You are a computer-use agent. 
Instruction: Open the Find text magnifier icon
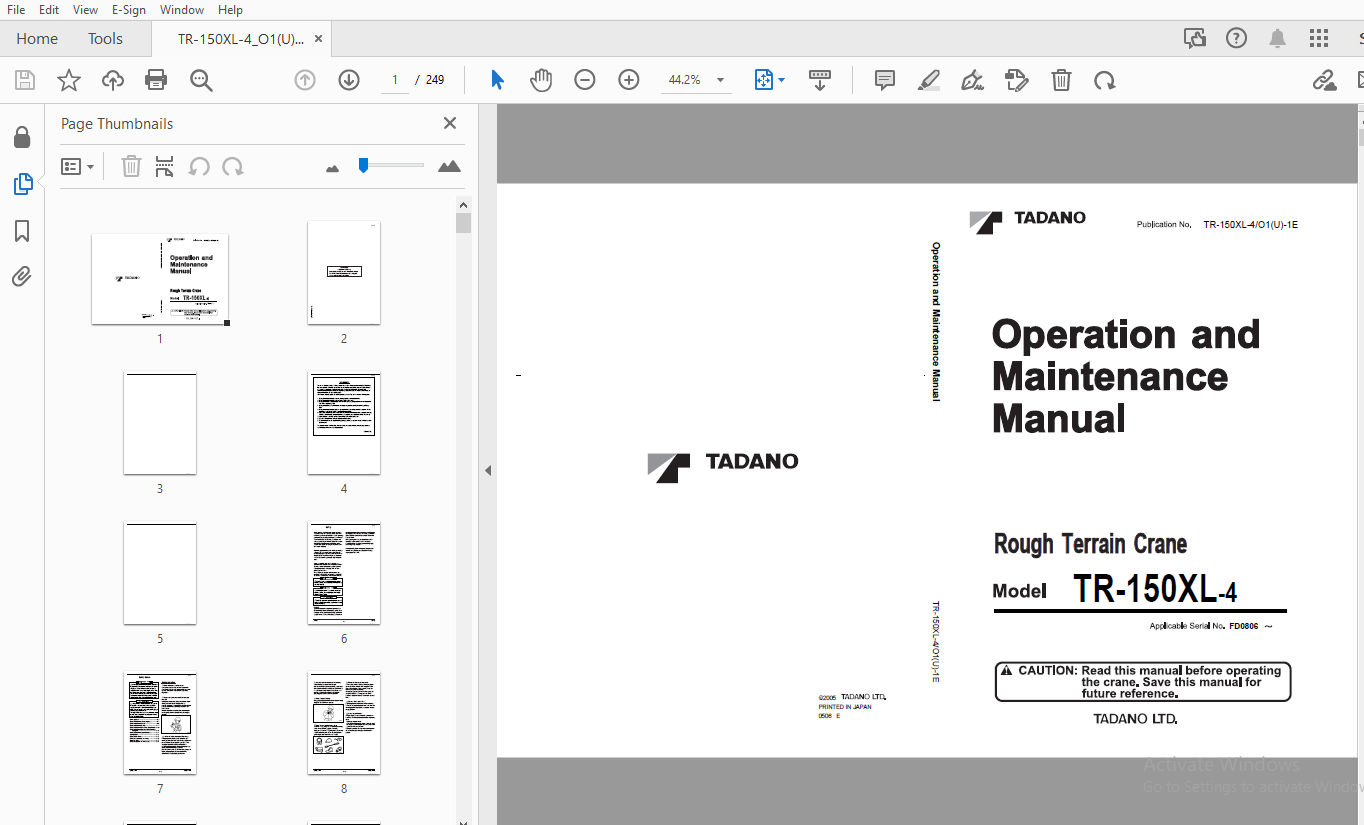[201, 80]
